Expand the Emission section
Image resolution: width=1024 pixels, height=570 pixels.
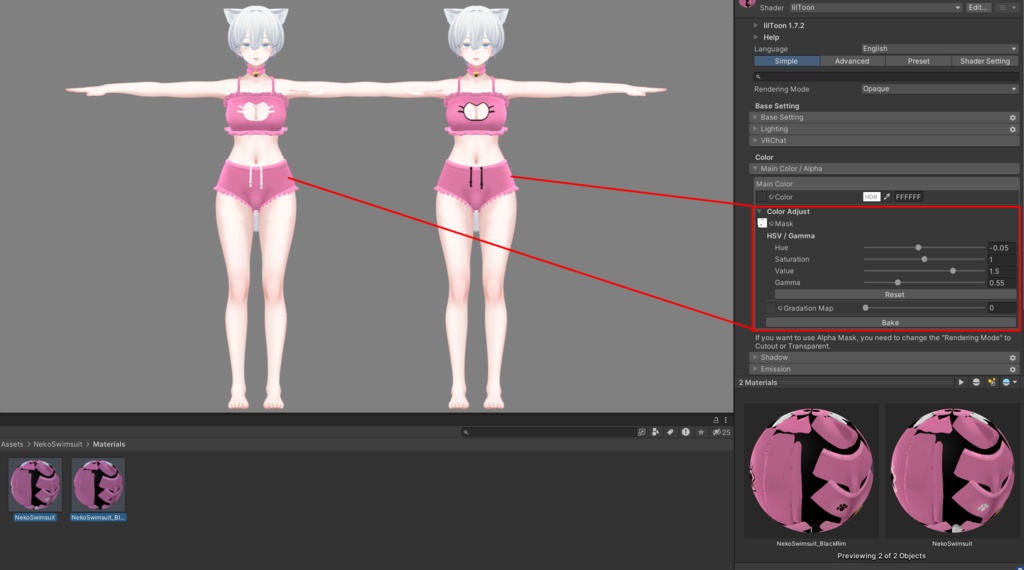coord(756,370)
